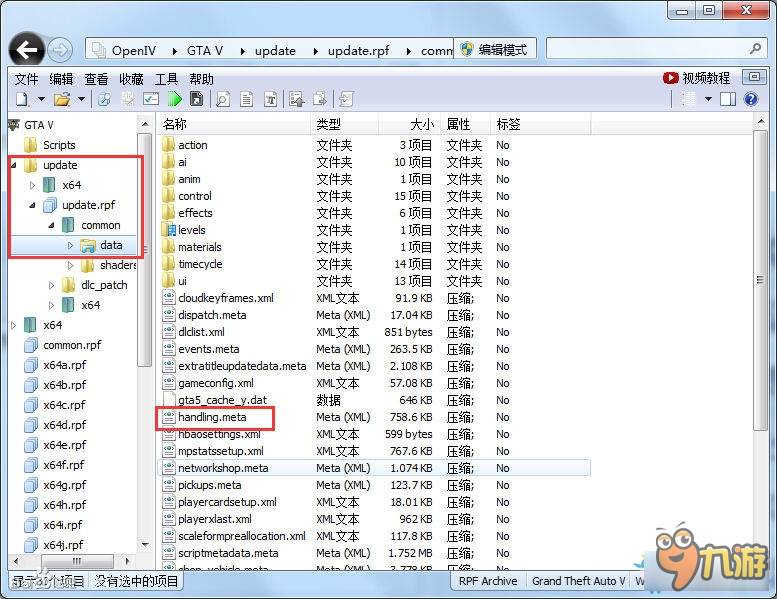Click the window mode toggle beside 视频教程
Viewport: 777px width, 599px height.
754,77
